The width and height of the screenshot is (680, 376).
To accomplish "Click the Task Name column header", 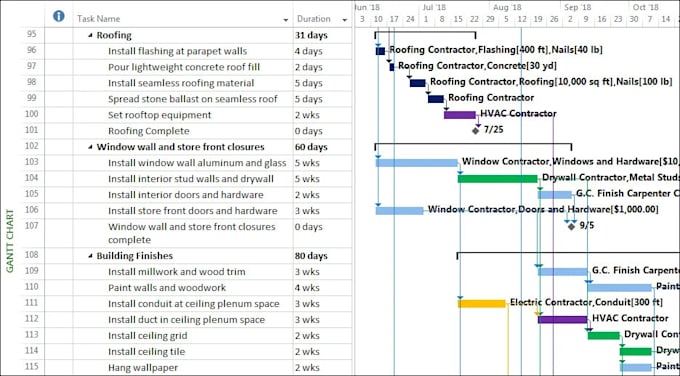I will coord(98,19).
